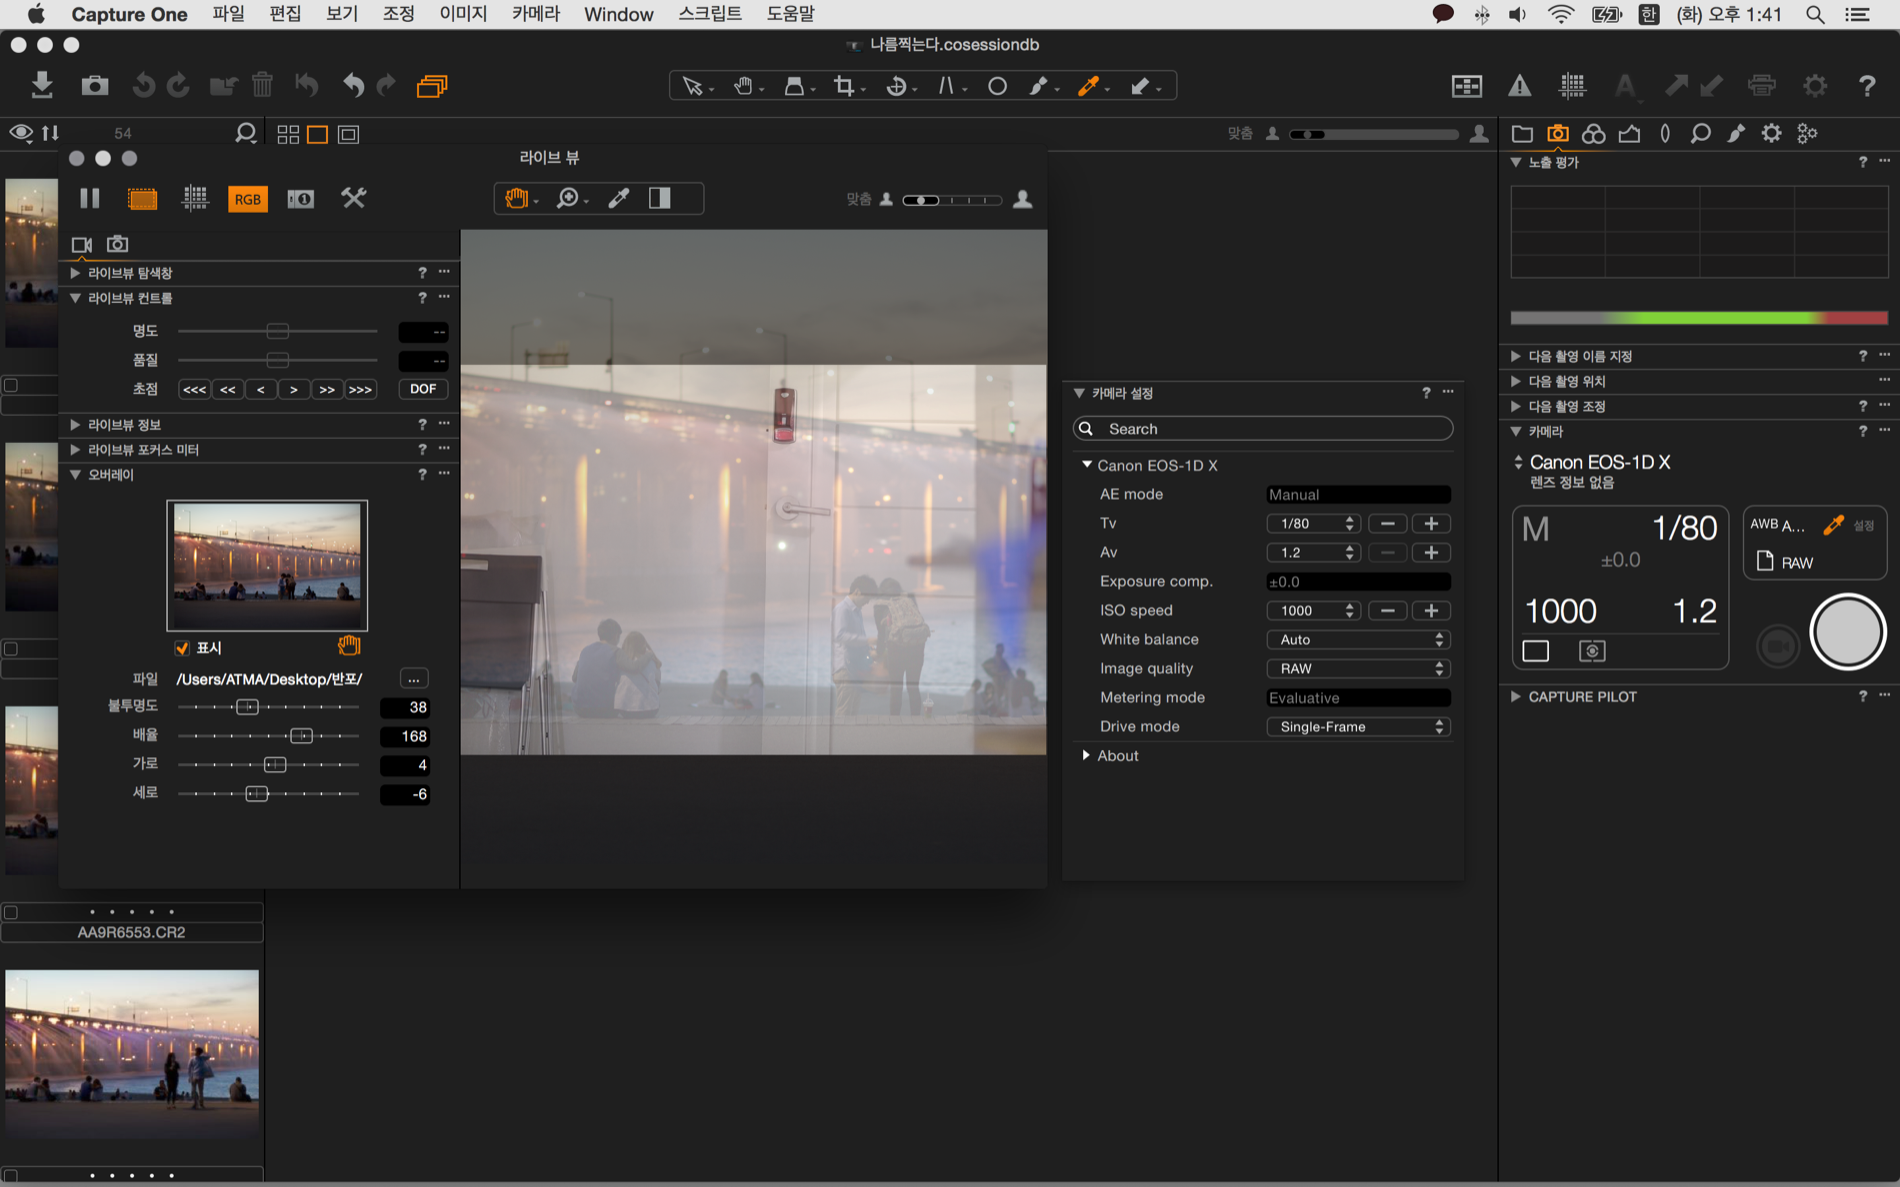Screen dimensions: 1900x1187
Task: Click the DOF button
Action: pos(422,389)
